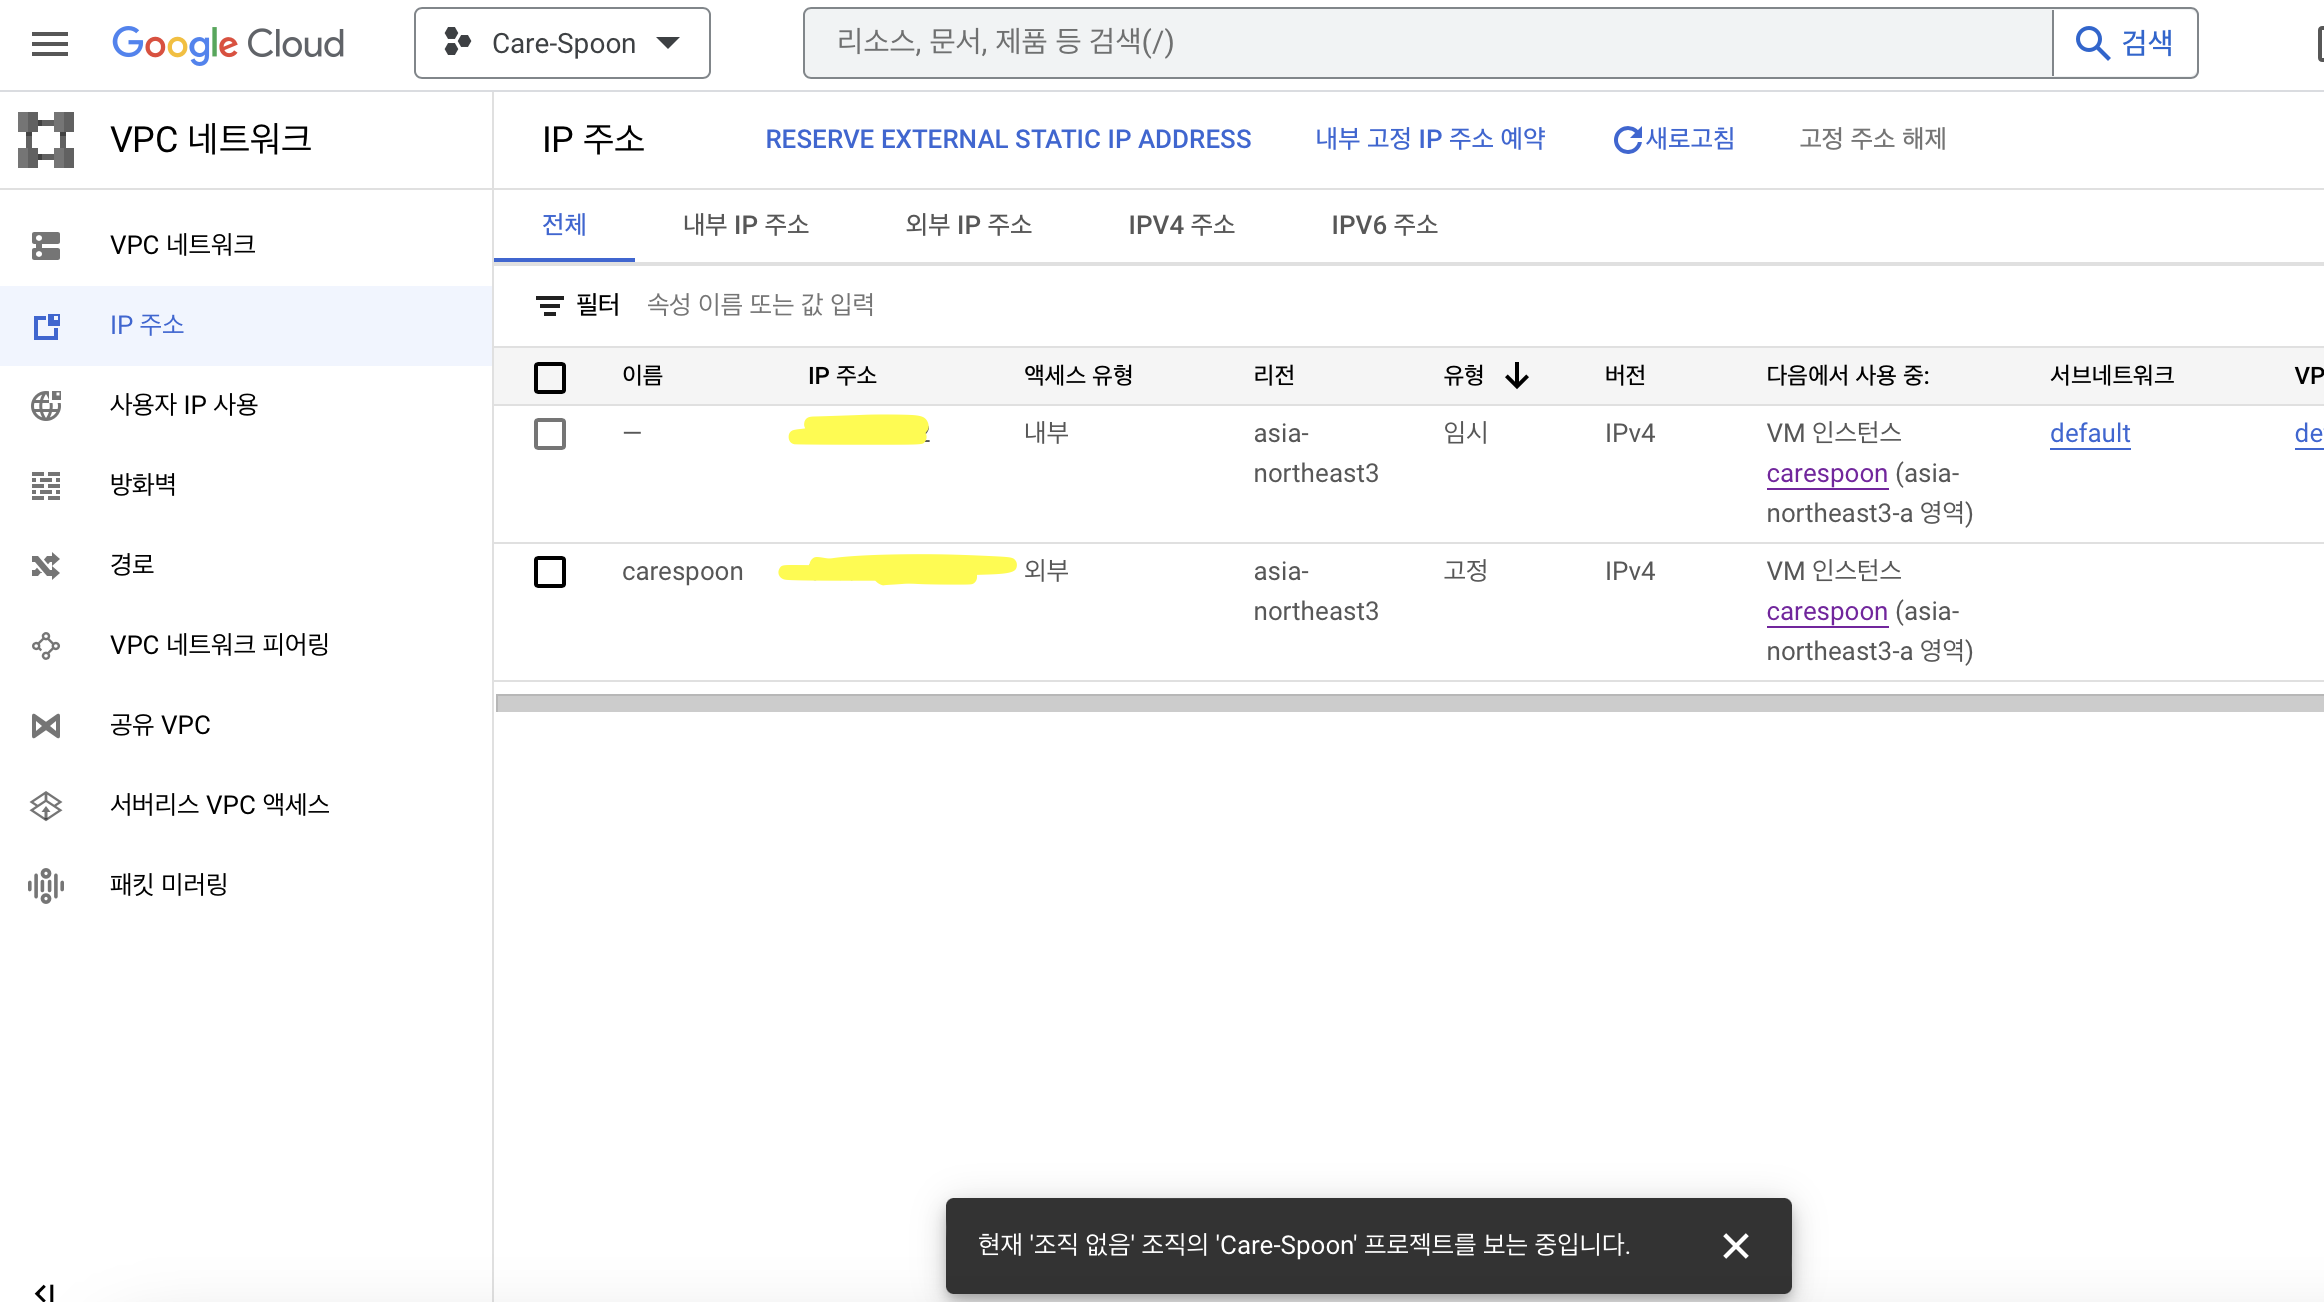
Task: Click the filter icon
Action: click(x=549, y=305)
